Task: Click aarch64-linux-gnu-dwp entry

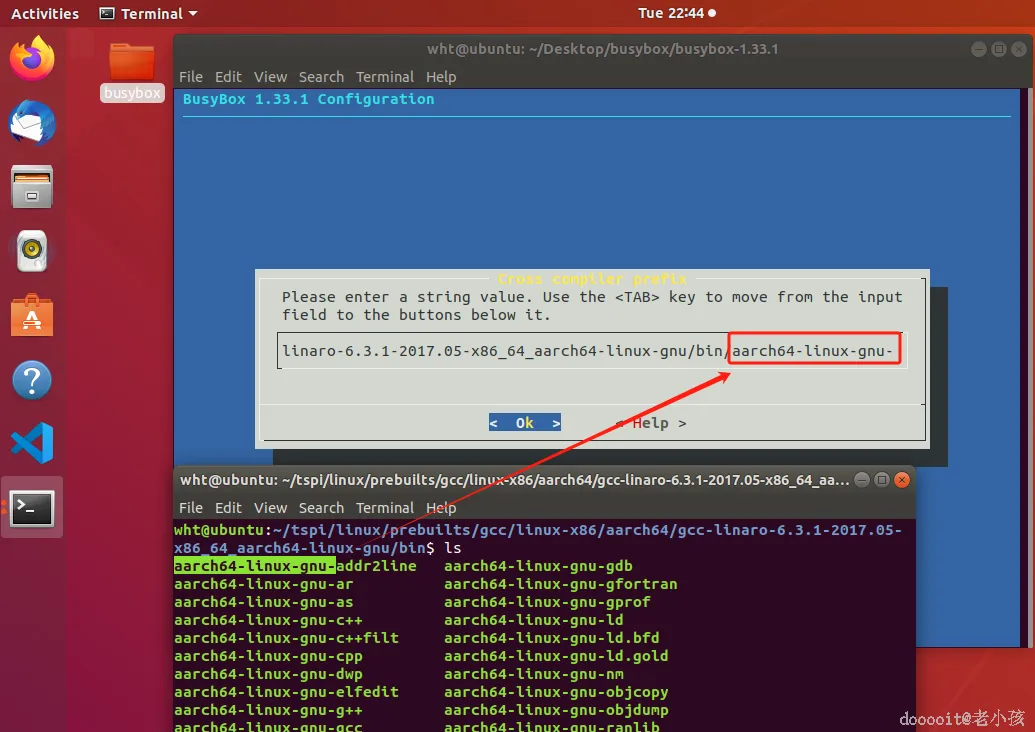Action: [x=268, y=674]
